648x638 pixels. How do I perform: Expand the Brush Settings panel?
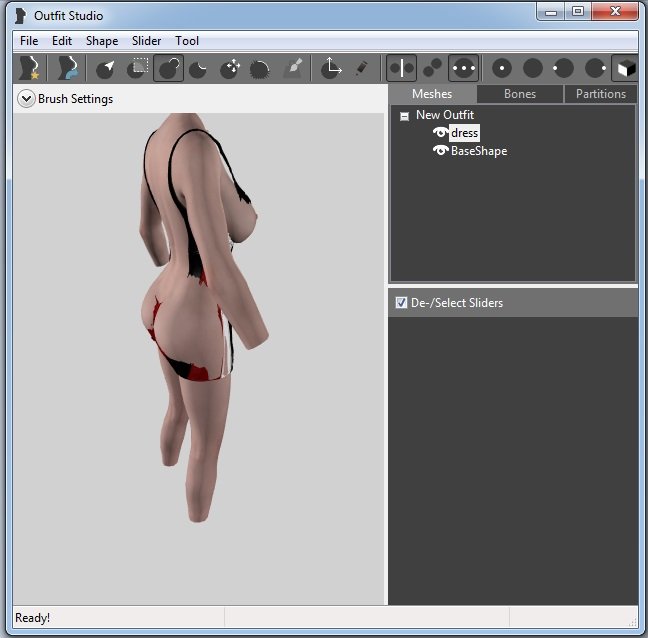pyautogui.click(x=26, y=99)
